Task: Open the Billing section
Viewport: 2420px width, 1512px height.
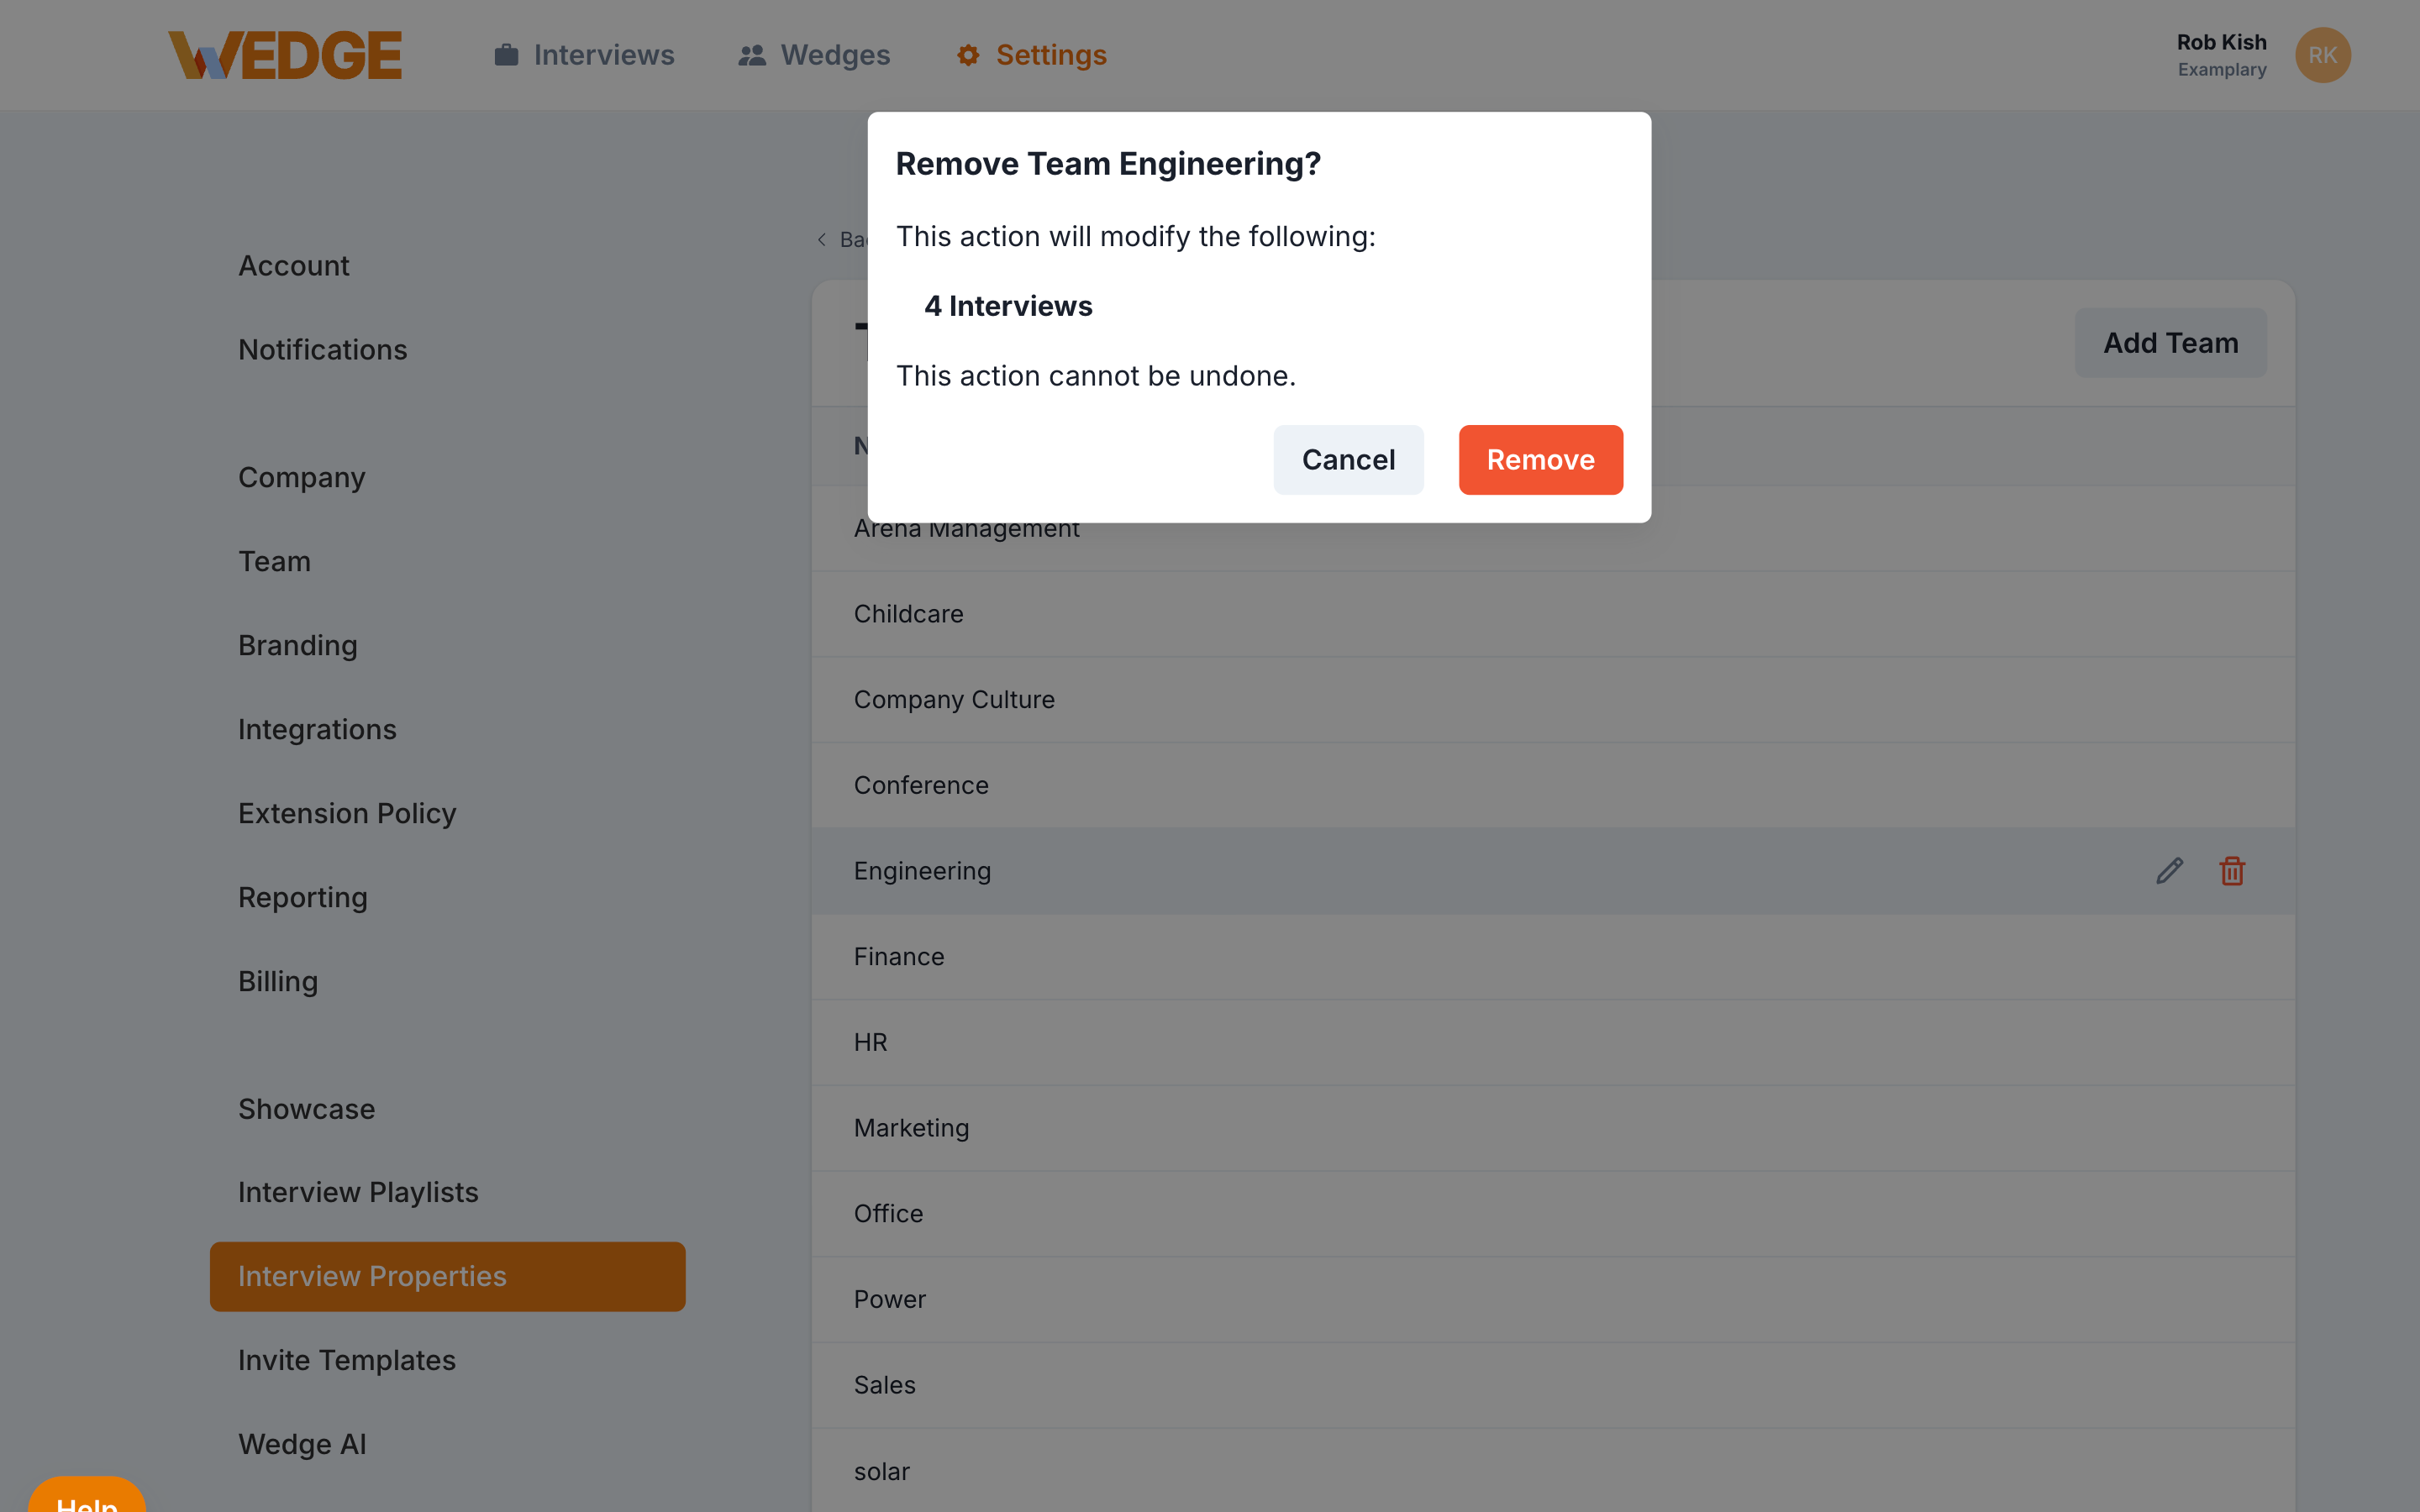Action: [278, 981]
